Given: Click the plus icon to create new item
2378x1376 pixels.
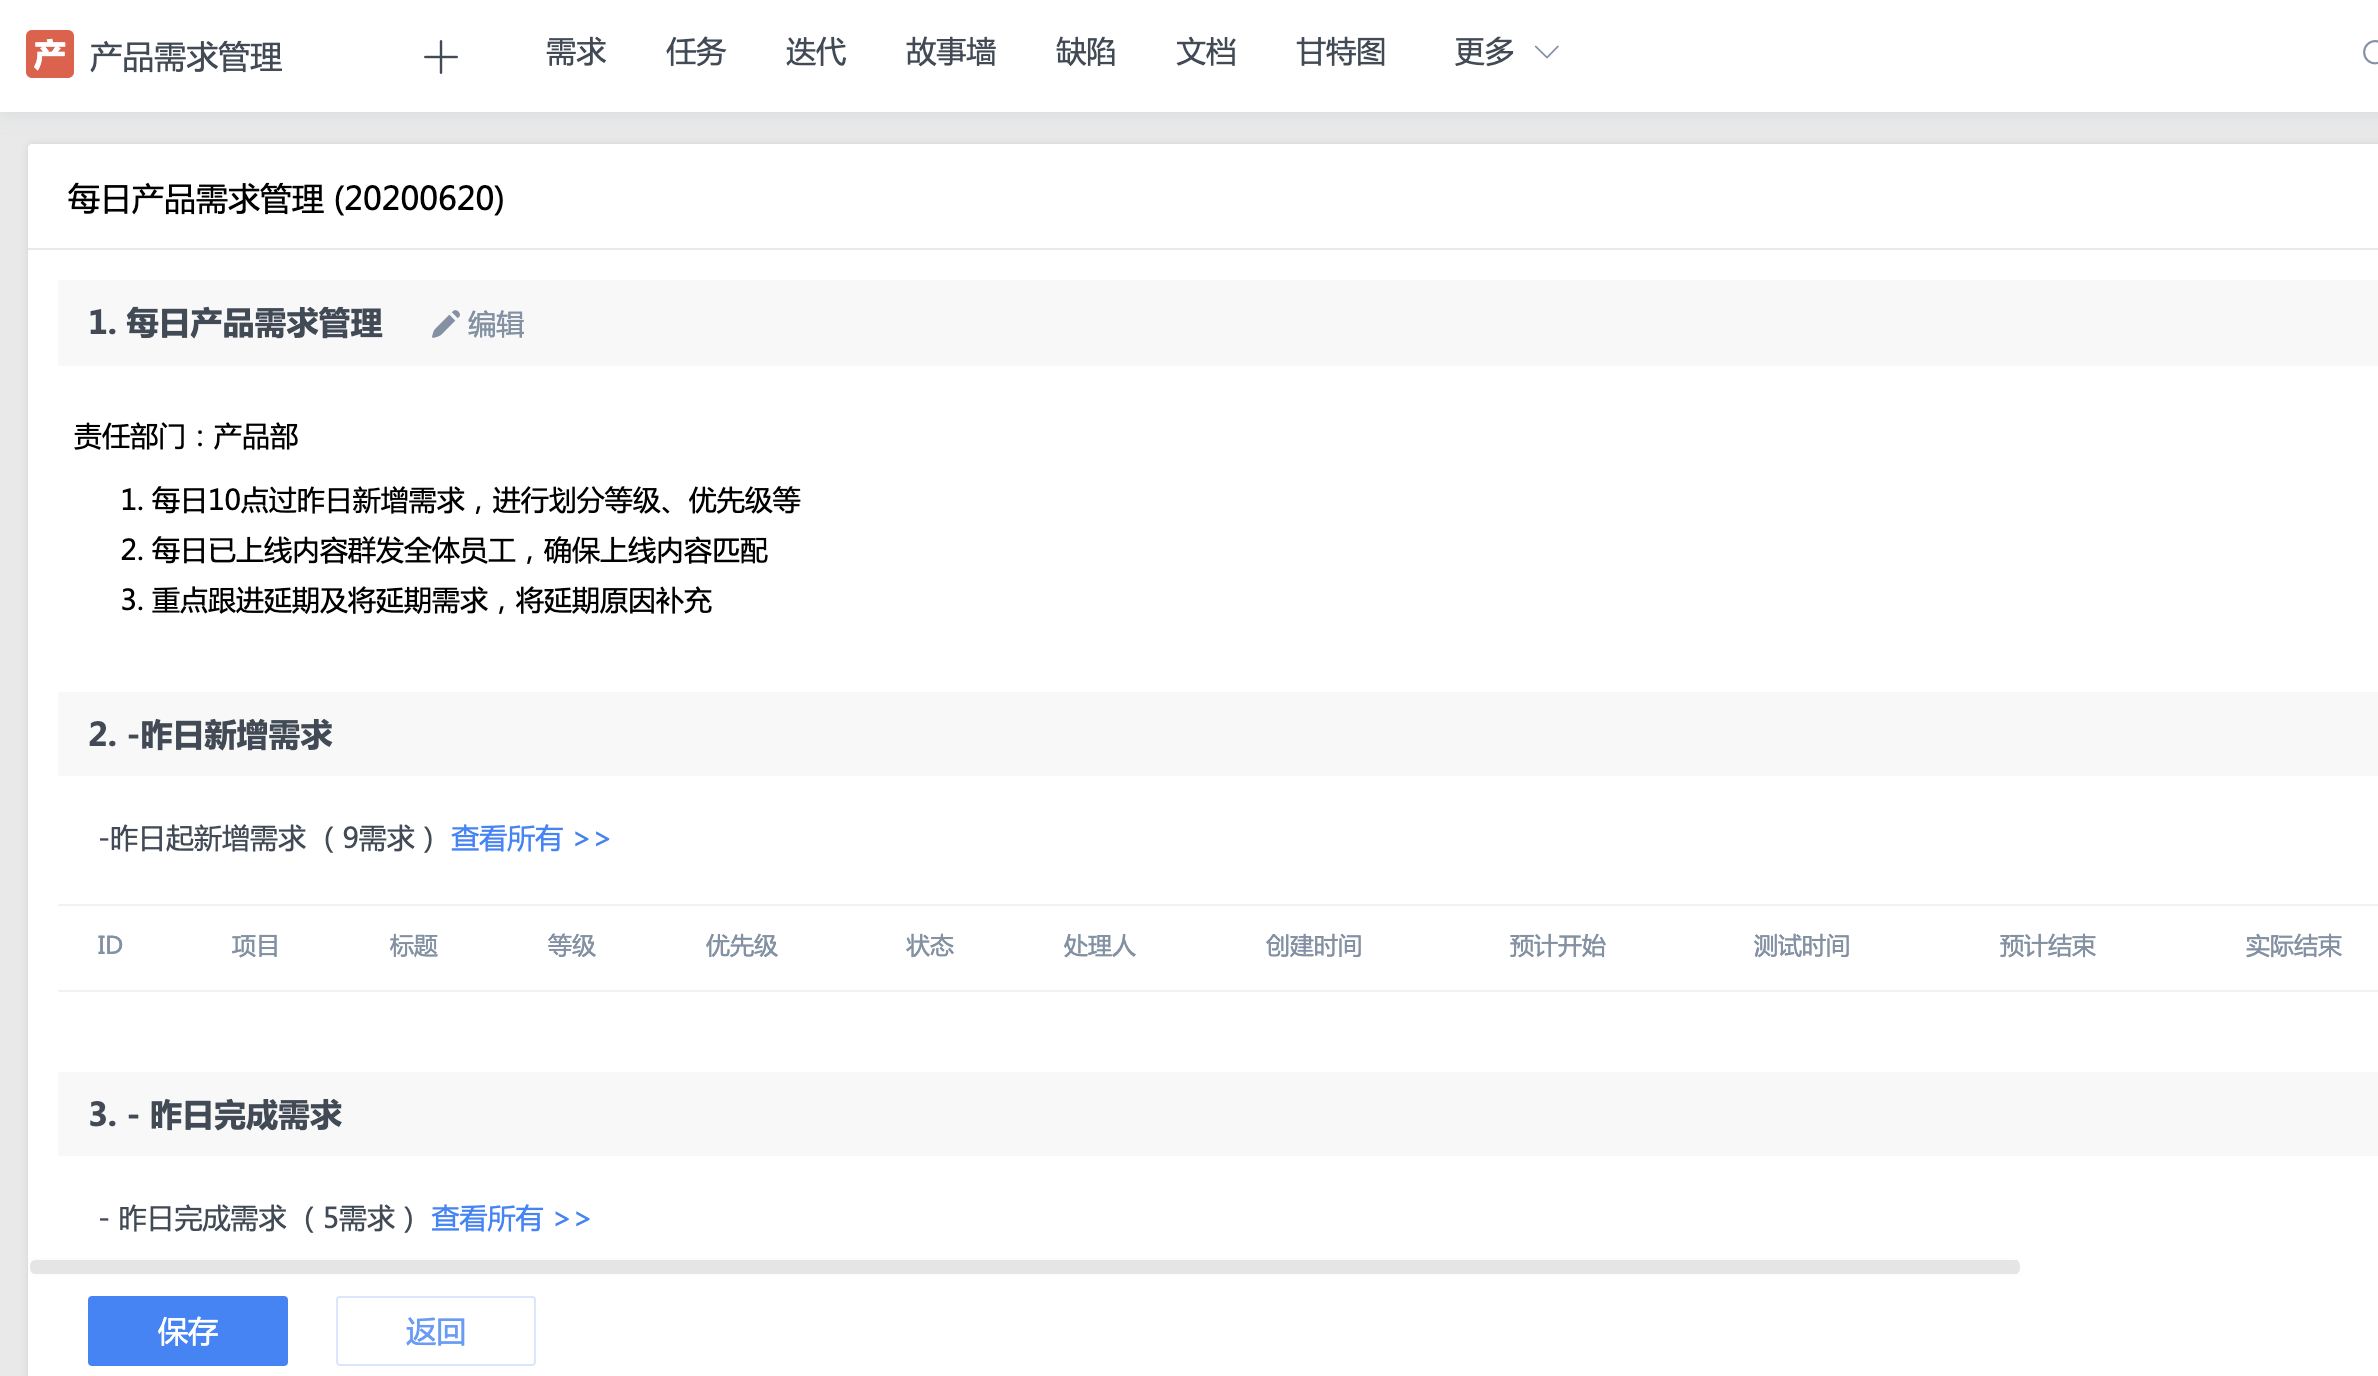Looking at the screenshot, I should tap(440, 57).
